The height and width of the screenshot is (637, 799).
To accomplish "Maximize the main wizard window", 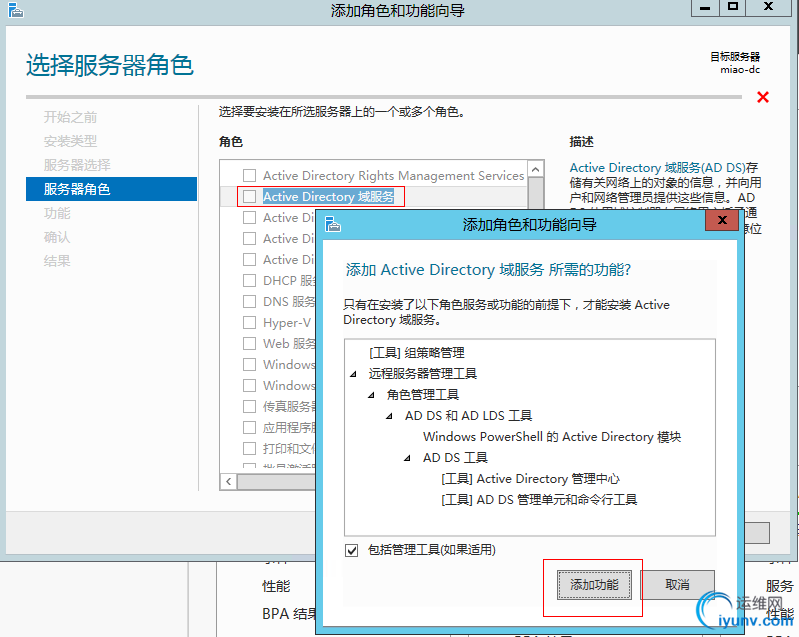I will 733,8.
